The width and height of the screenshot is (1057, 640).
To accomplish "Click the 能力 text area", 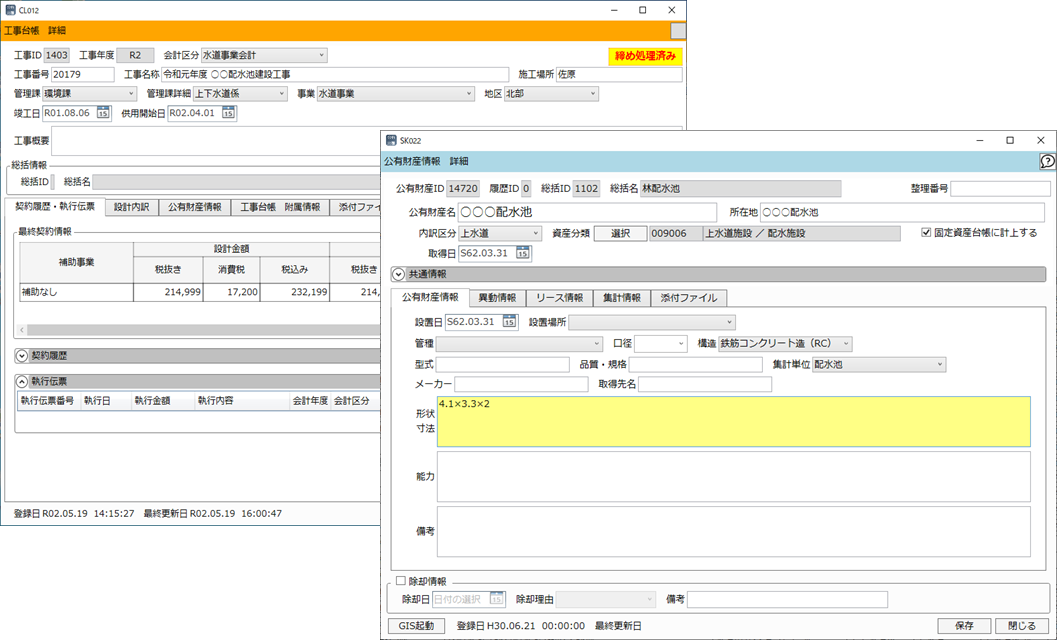I will coord(733,477).
